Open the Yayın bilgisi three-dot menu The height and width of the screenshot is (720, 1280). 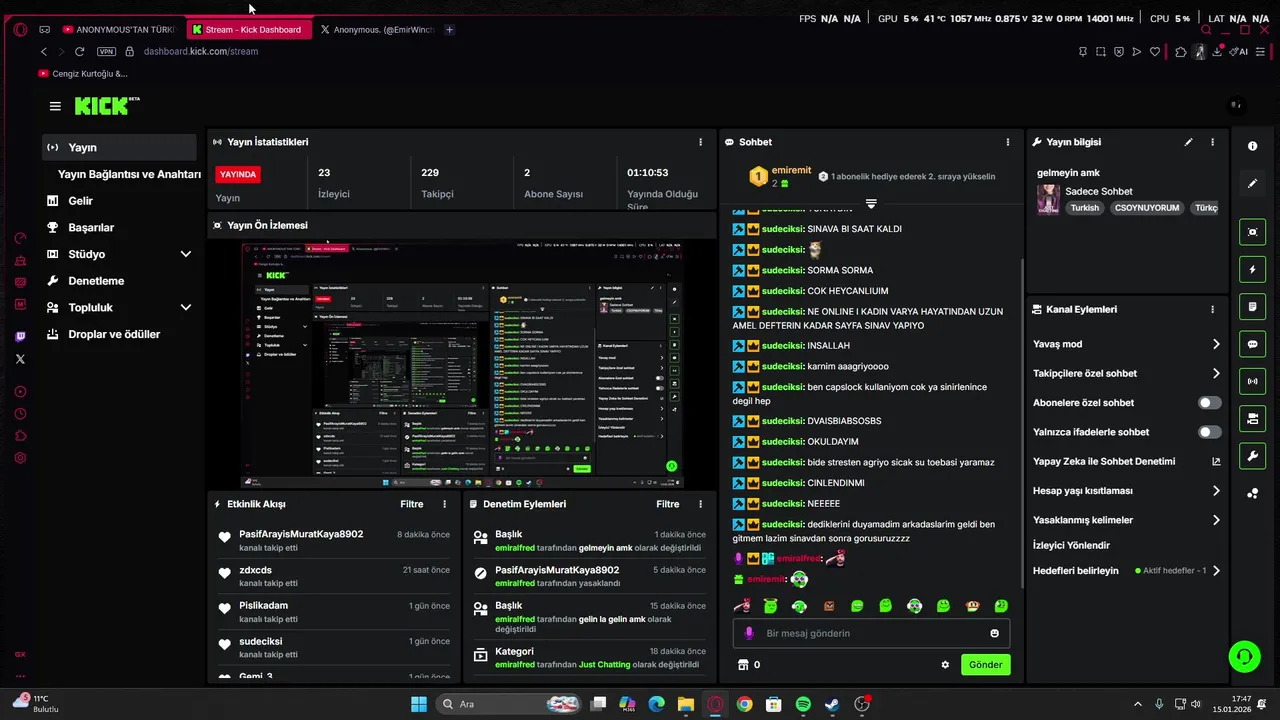[1212, 142]
